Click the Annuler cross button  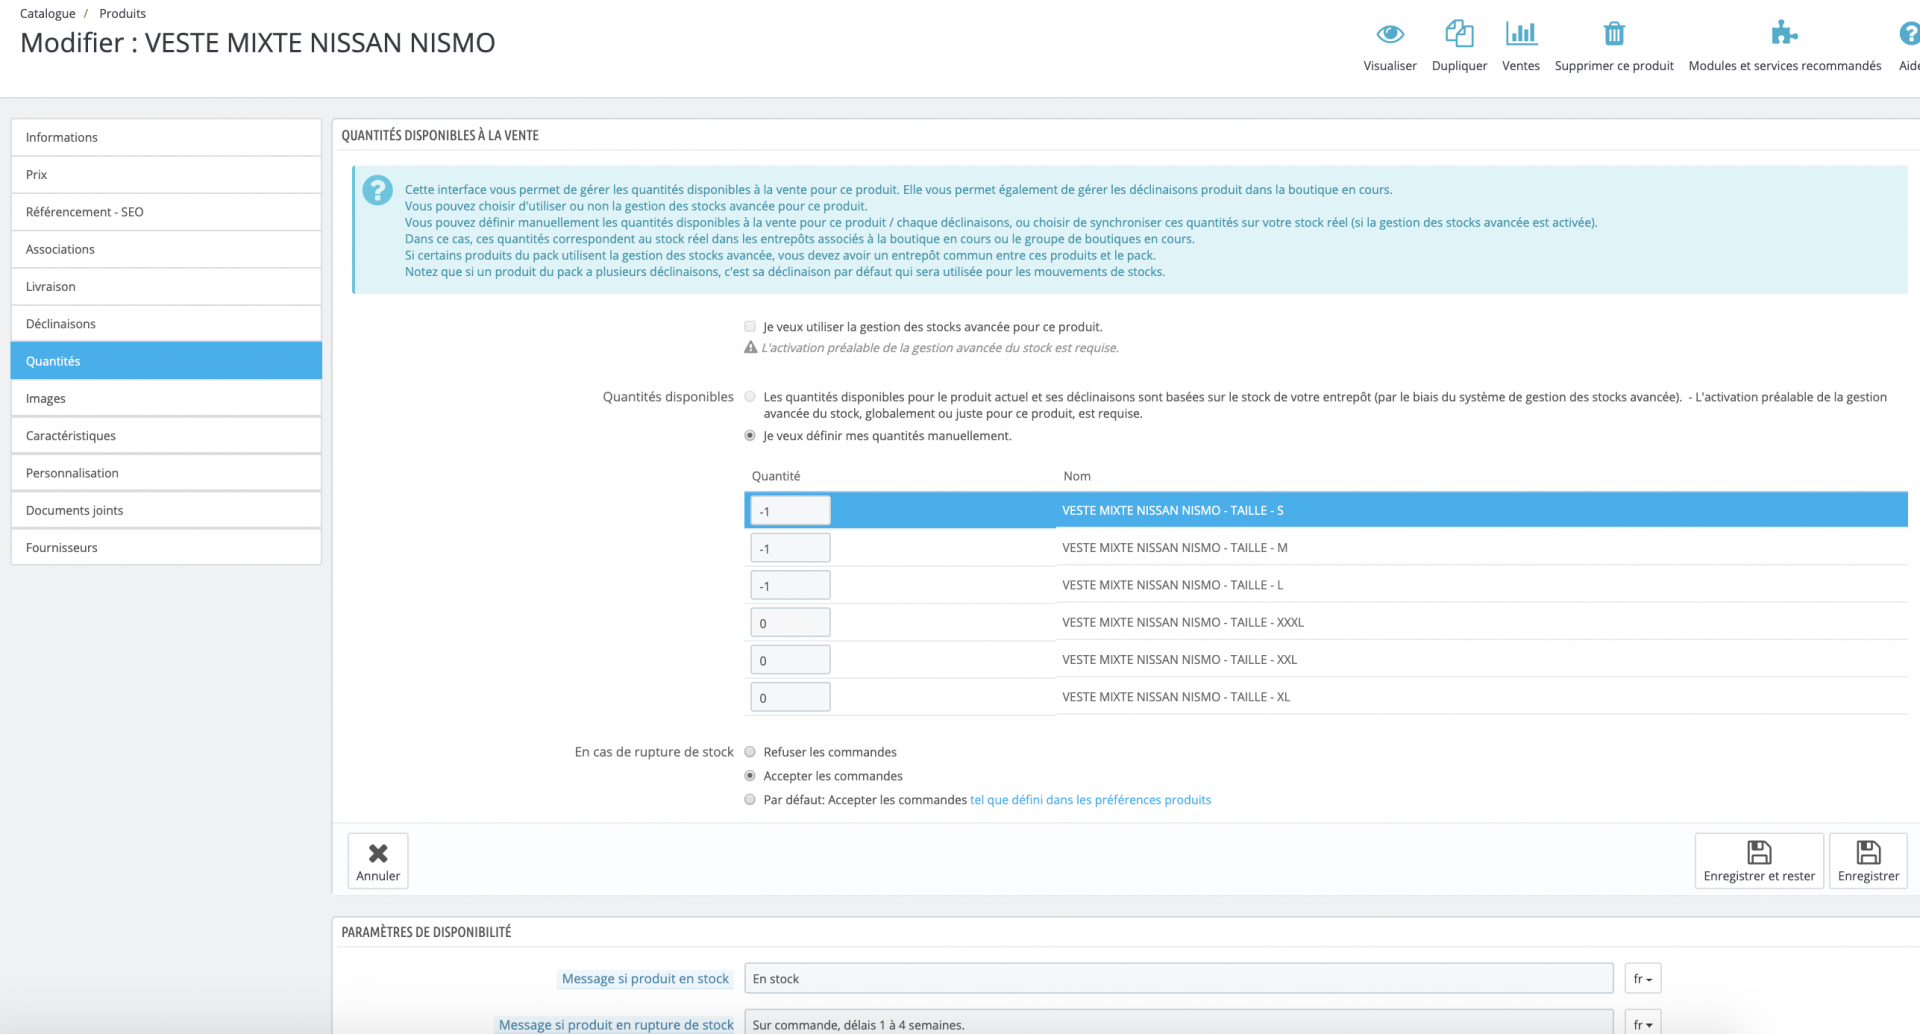tap(378, 860)
